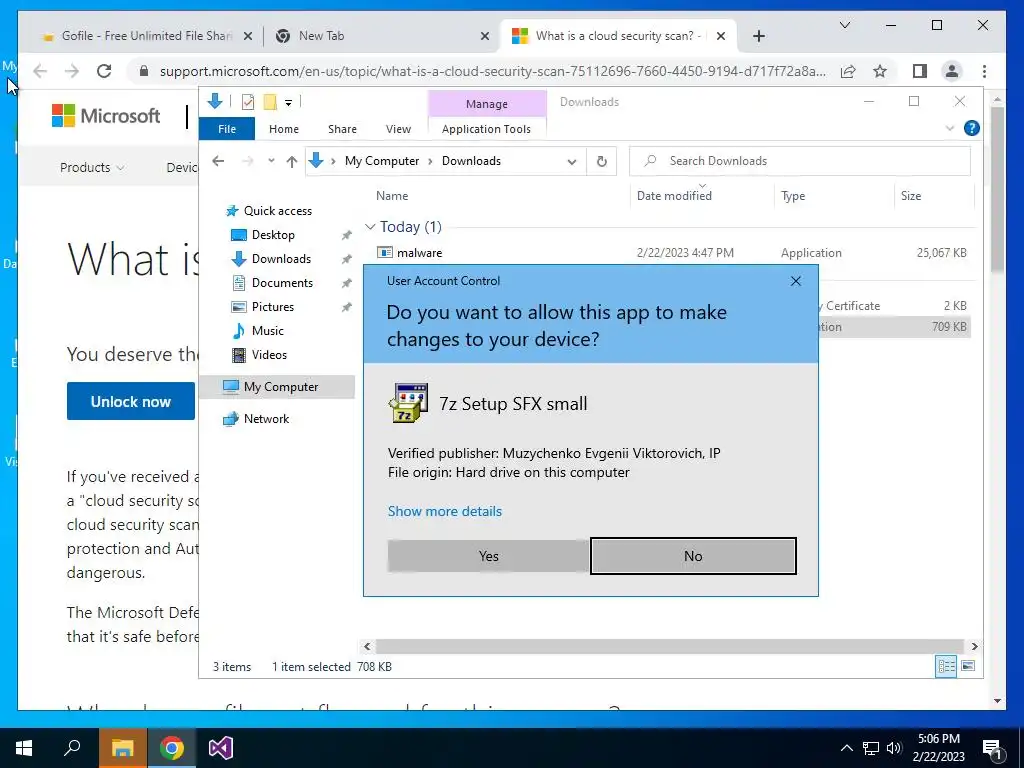This screenshot has width=1024, height=768.
Task: Click the Search Downloads field
Action: pos(799,161)
